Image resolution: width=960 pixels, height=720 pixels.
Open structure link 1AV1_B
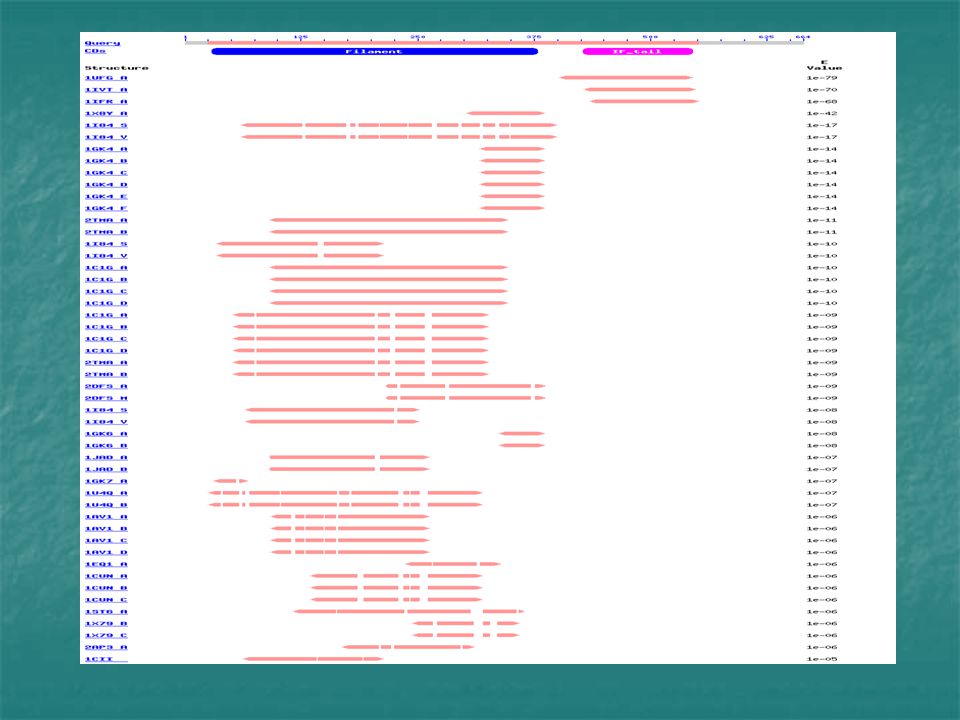click(106, 528)
